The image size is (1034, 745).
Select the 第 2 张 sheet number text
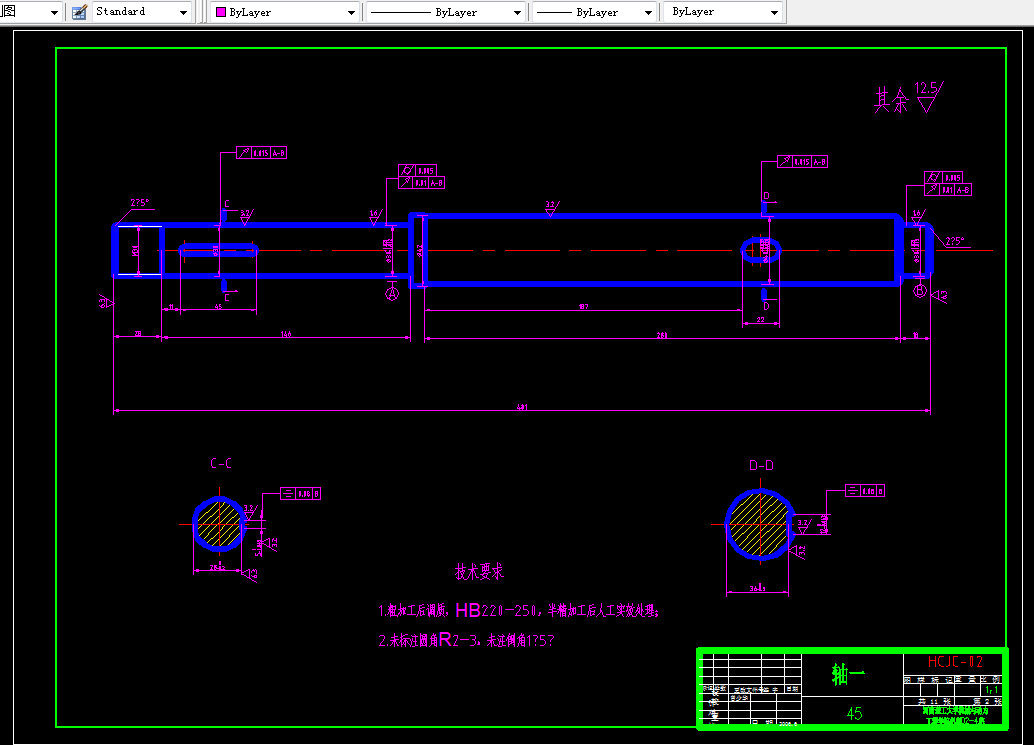click(x=987, y=701)
